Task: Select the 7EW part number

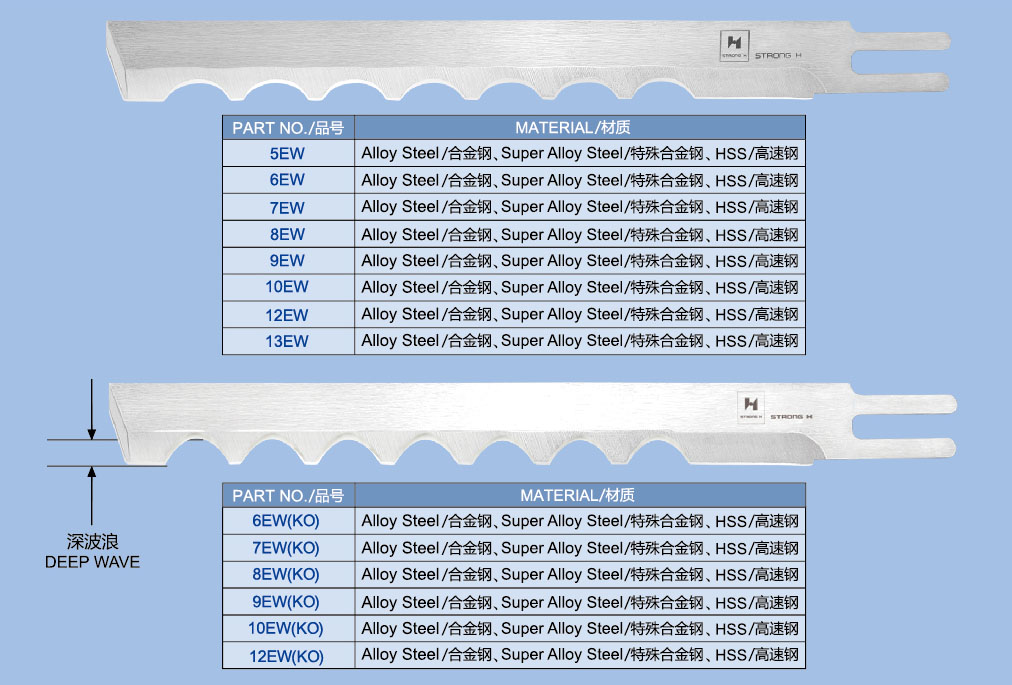Action: pos(287,207)
